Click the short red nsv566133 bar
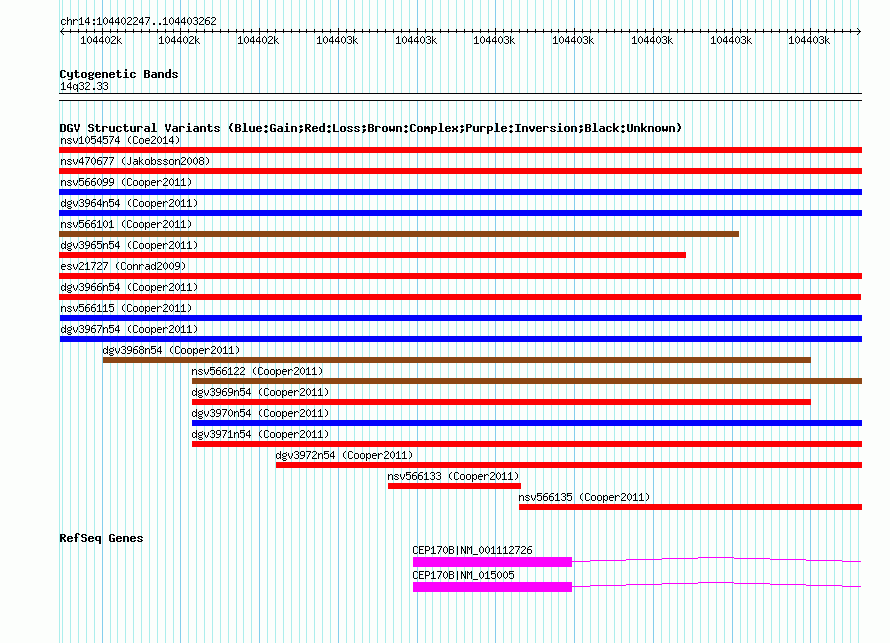The image size is (890, 643). point(454,486)
